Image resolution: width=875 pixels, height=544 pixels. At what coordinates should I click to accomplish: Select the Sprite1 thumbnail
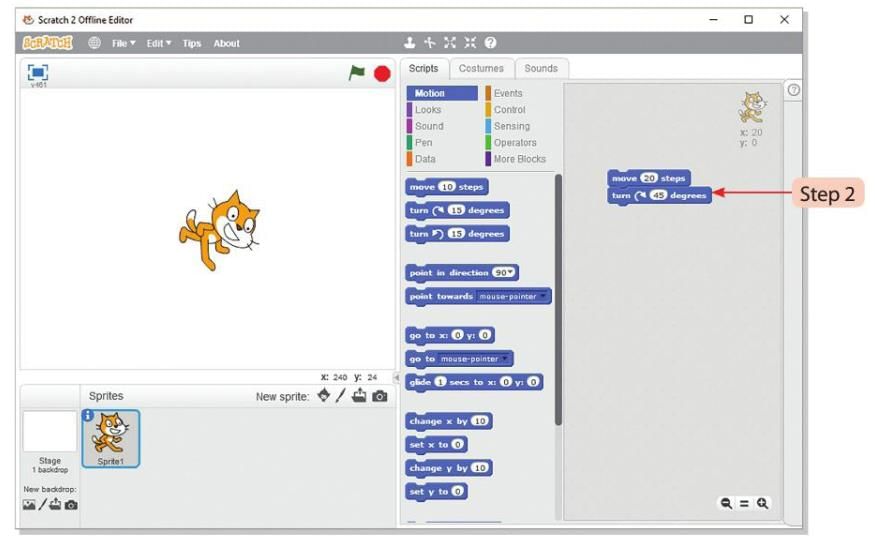[x=110, y=439]
